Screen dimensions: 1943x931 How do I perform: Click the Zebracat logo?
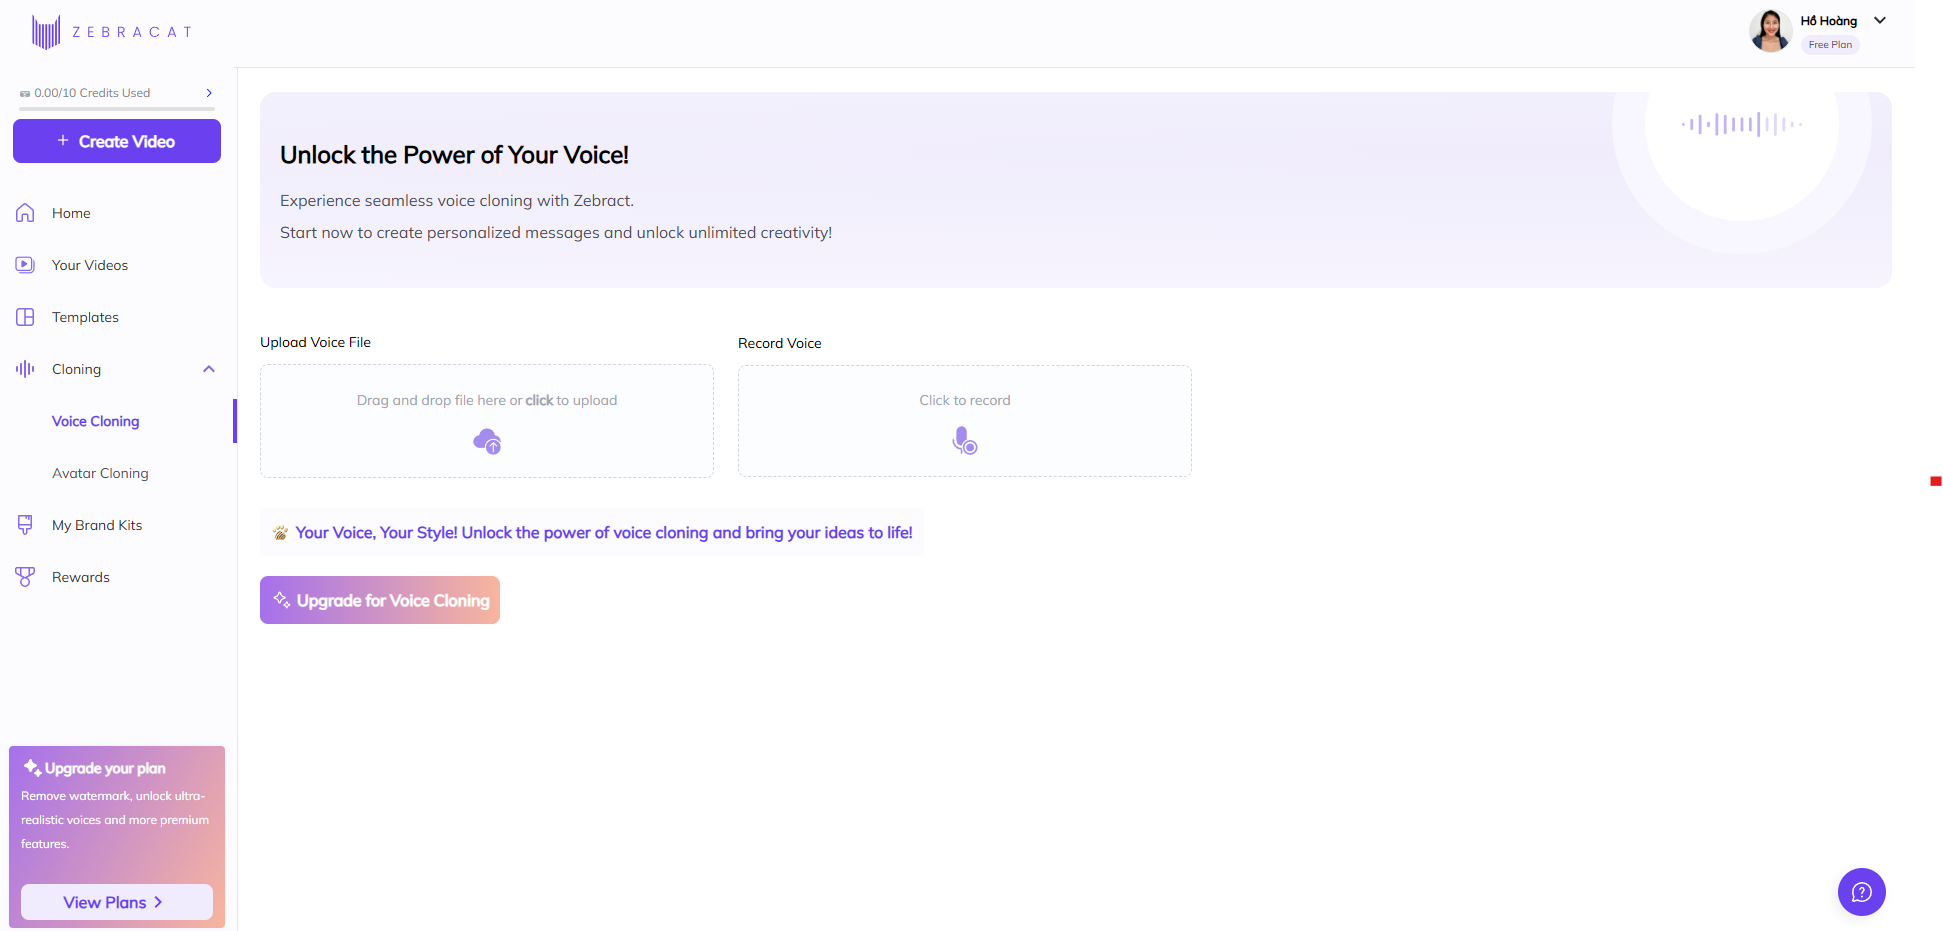pyautogui.click(x=111, y=32)
